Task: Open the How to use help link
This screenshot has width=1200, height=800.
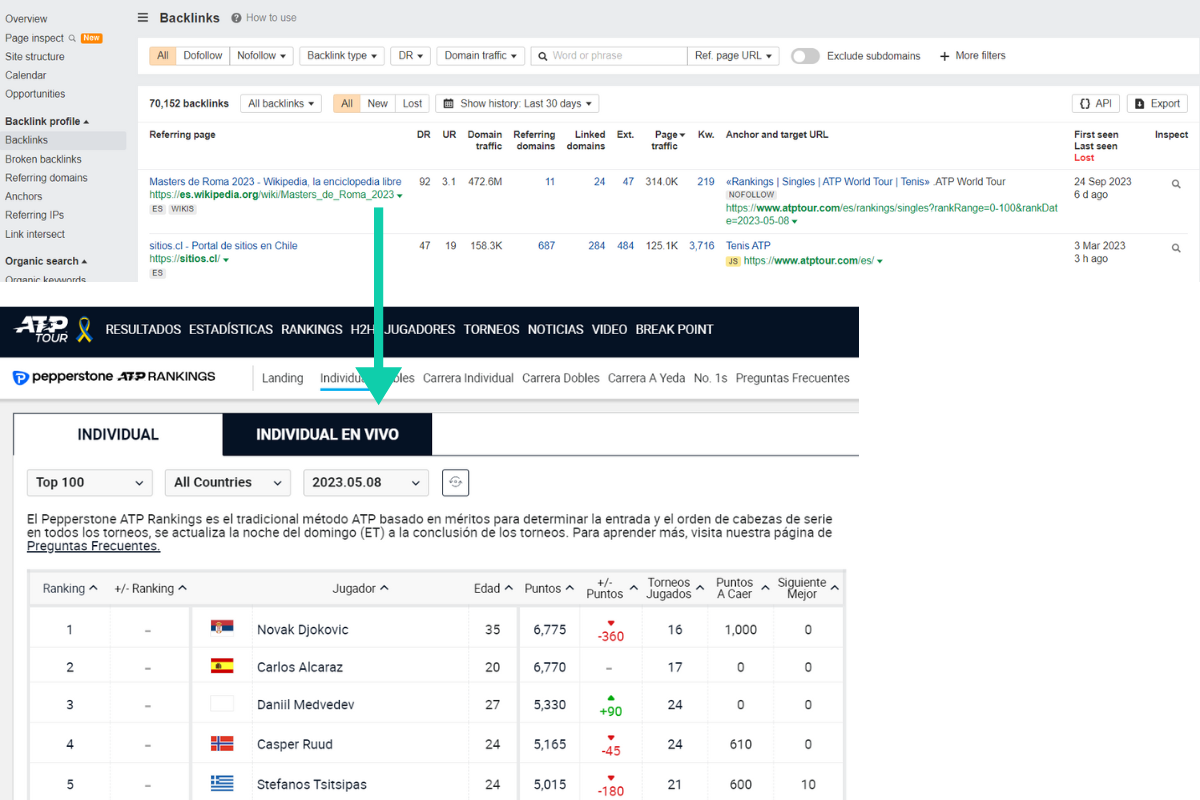Action: click(264, 18)
